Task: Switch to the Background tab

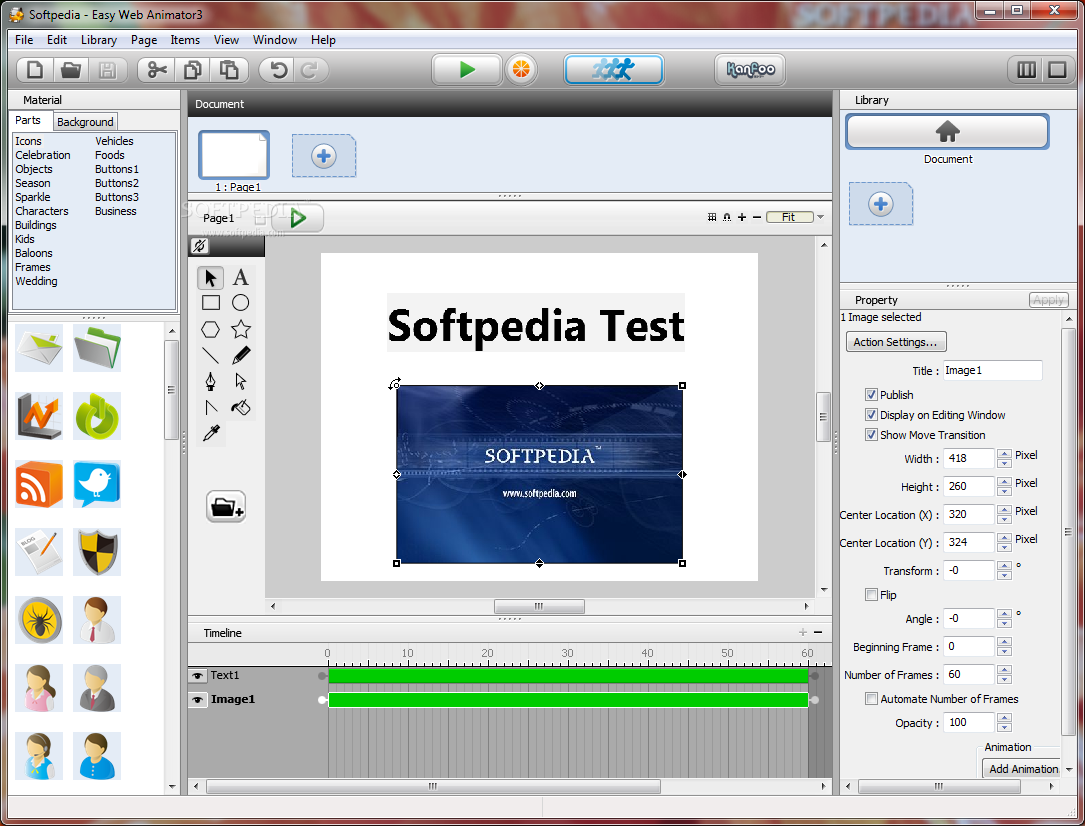Action: (x=85, y=122)
